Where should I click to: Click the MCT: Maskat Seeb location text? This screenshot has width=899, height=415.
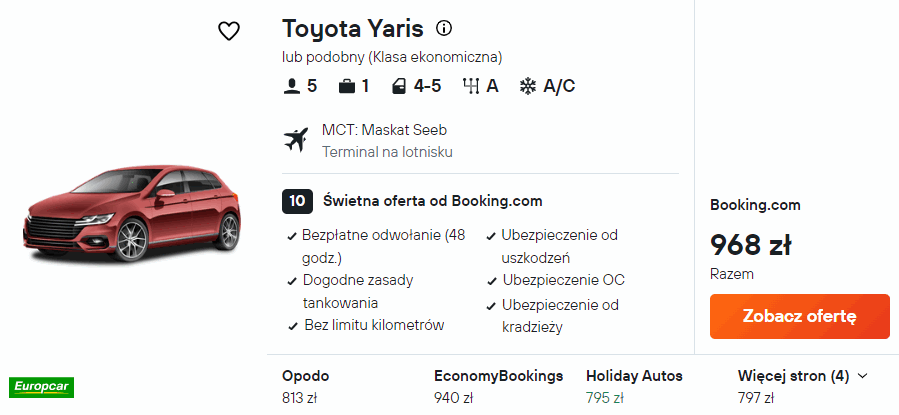(384, 130)
